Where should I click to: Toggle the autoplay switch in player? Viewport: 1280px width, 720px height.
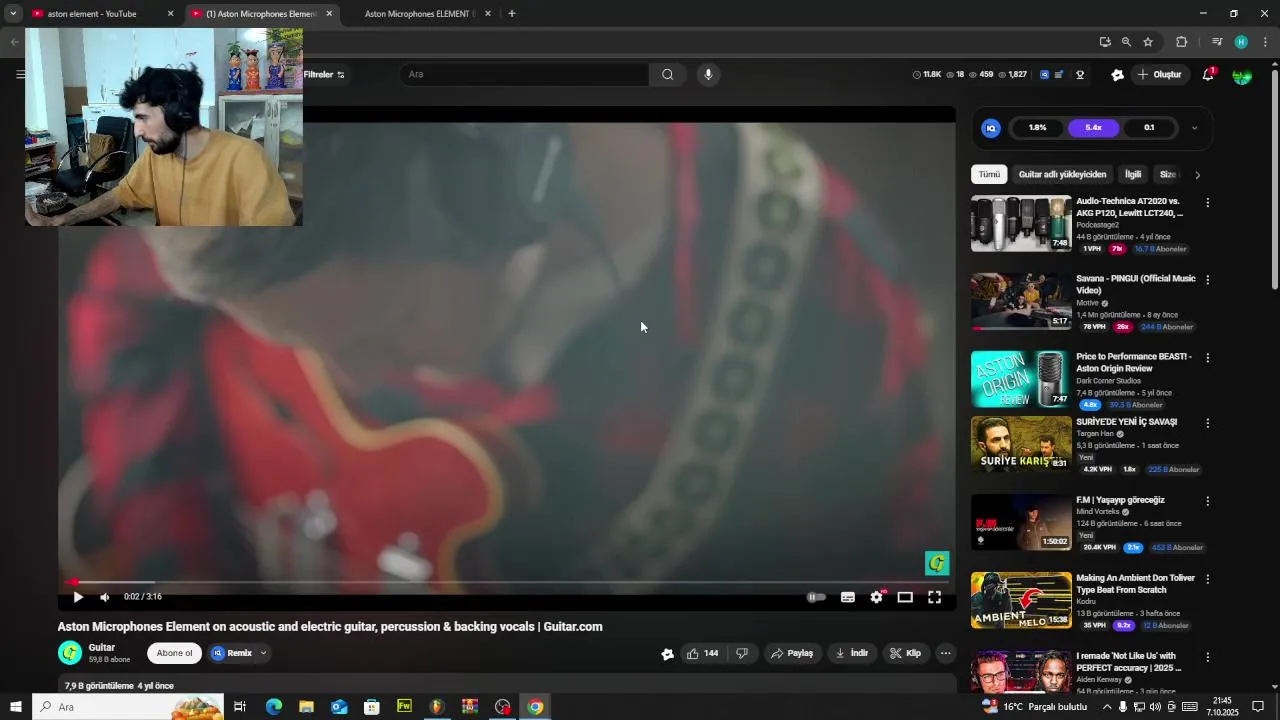[817, 597]
